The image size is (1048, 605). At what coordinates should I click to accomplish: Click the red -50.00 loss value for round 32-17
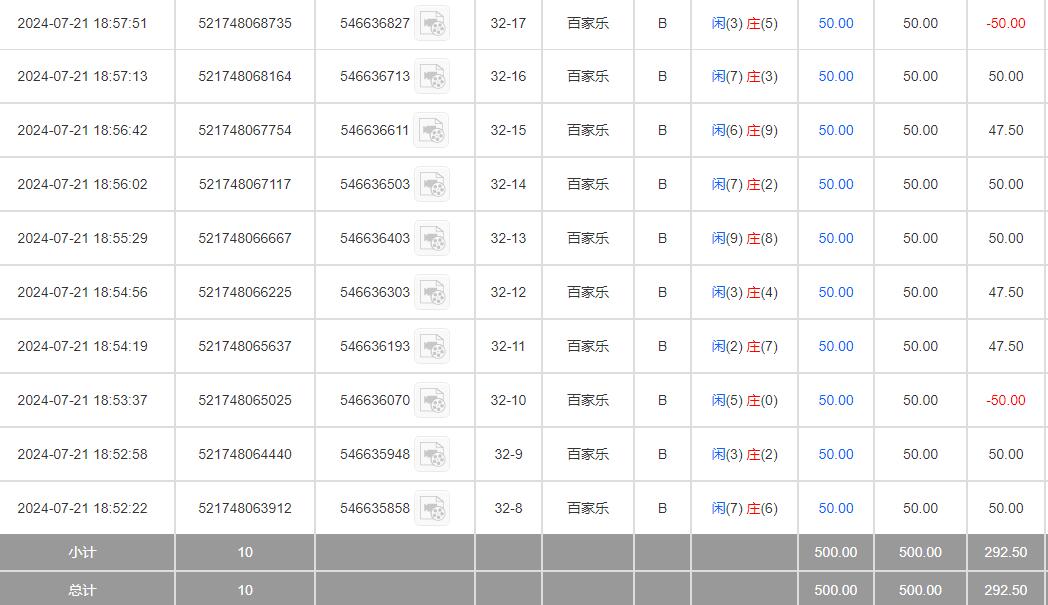1005,22
